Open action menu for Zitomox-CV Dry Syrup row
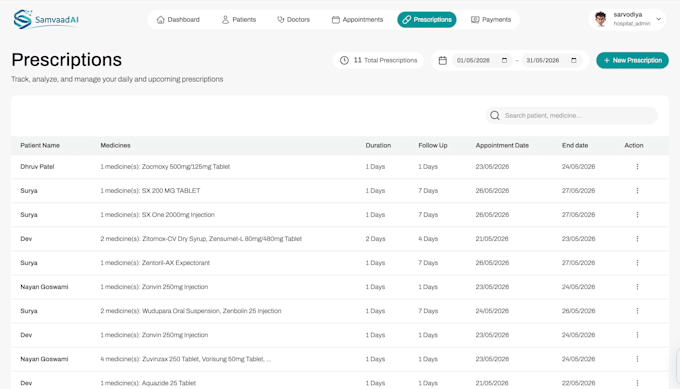 click(637, 239)
